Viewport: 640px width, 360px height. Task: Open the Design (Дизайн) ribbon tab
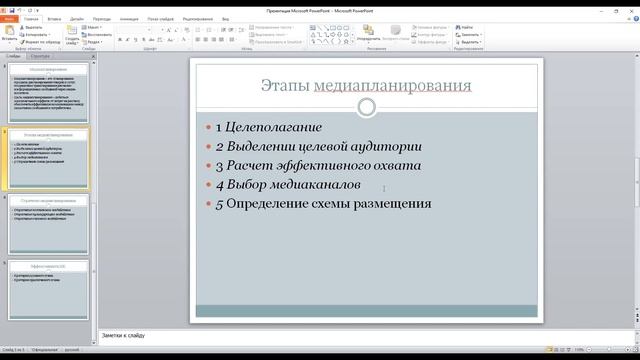point(77,19)
